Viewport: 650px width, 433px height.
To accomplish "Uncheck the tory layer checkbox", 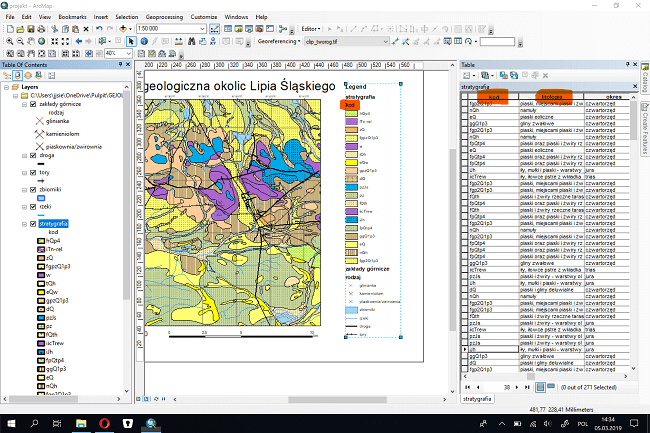I will pos(33,172).
